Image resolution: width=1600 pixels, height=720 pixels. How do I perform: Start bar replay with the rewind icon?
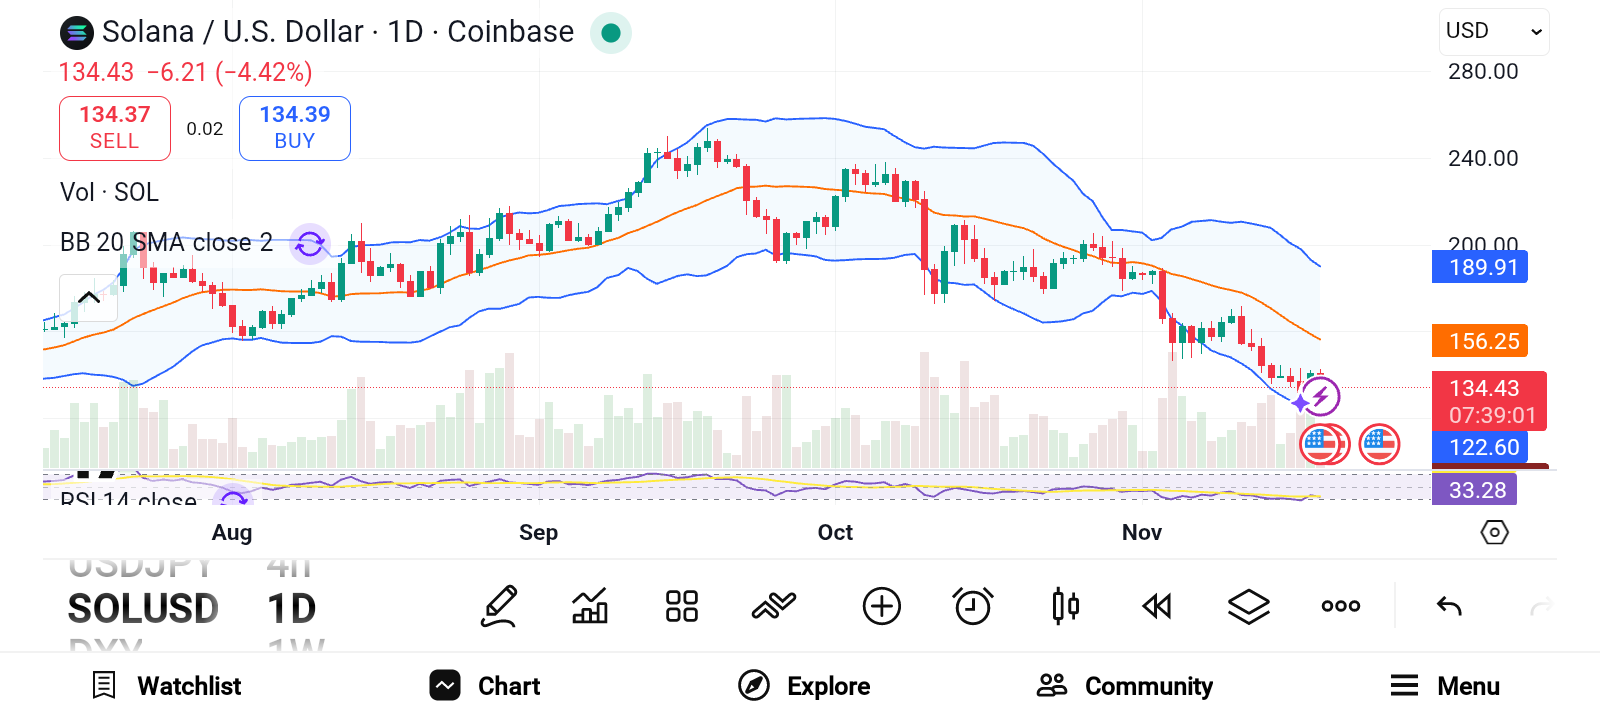[1157, 606]
